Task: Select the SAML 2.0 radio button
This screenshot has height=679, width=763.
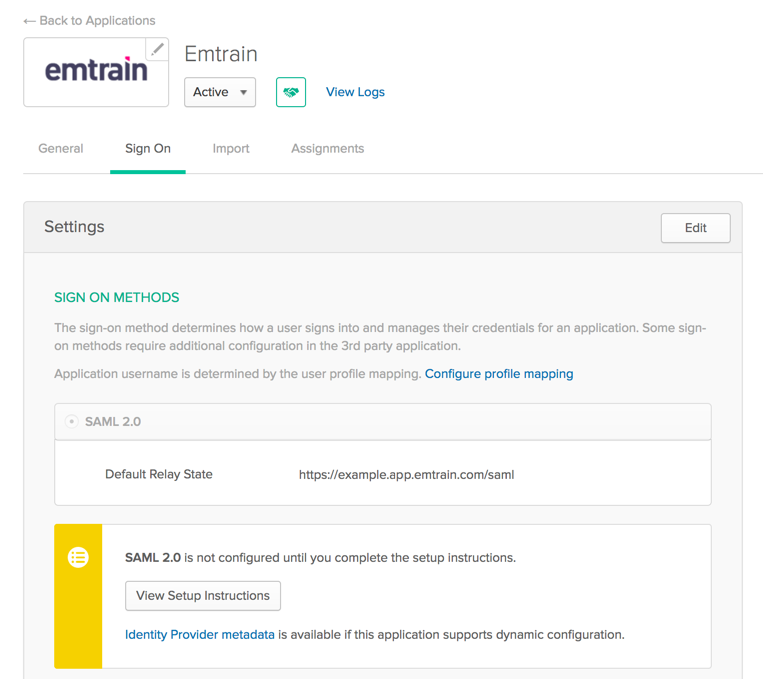Action: point(72,422)
